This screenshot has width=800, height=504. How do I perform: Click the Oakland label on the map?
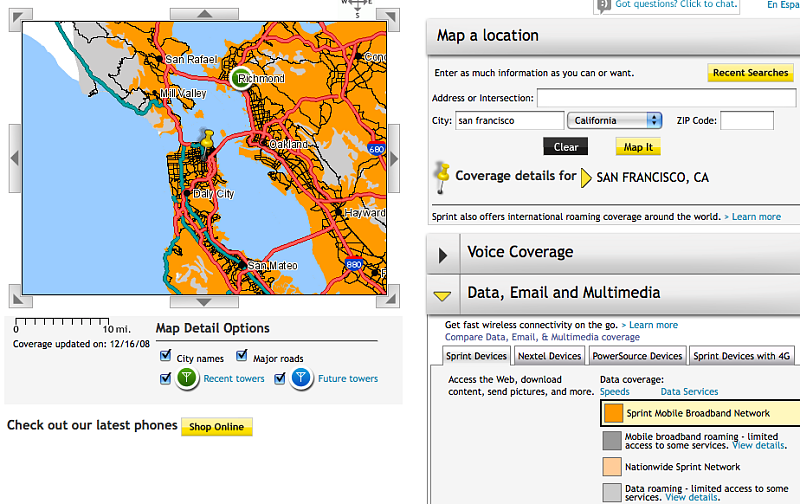pos(288,144)
